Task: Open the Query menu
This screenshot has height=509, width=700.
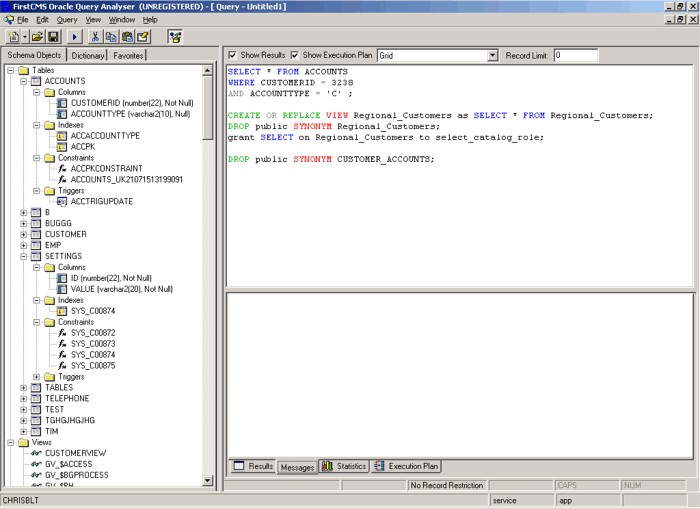Action: click(67, 20)
